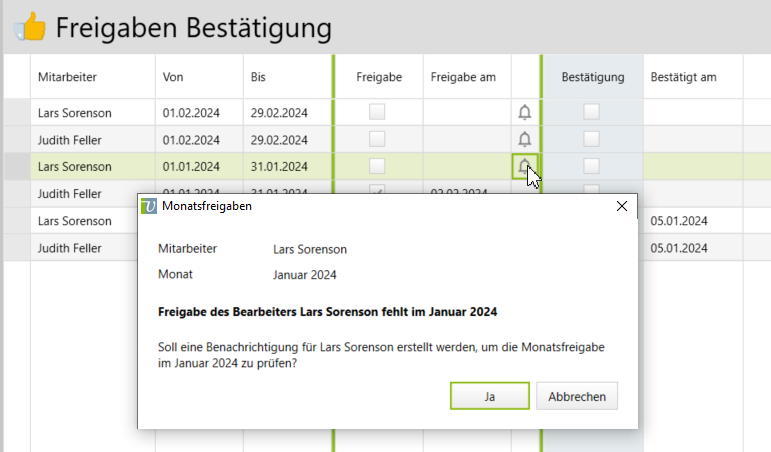The width and height of the screenshot is (771, 452).
Task: Confirm the notification with the Ja button
Action: 489,396
